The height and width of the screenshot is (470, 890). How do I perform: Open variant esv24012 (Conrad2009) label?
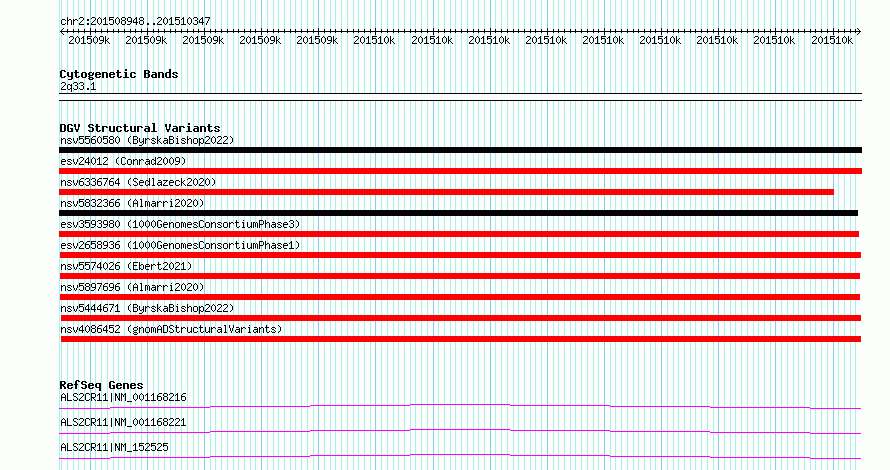[x=123, y=161]
